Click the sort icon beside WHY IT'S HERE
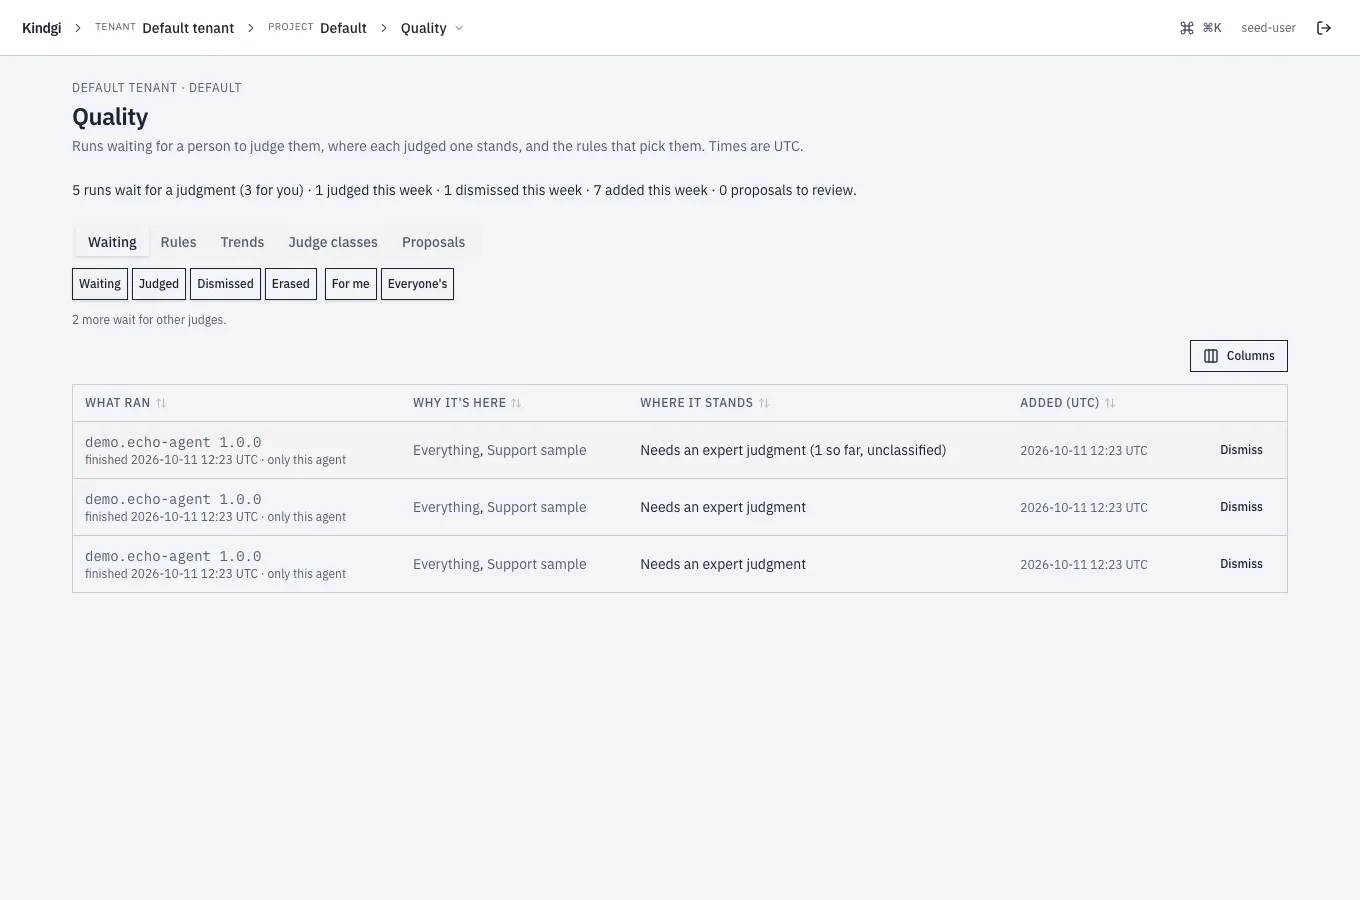This screenshot has width=1360, height=900. (x=516, y=403)
